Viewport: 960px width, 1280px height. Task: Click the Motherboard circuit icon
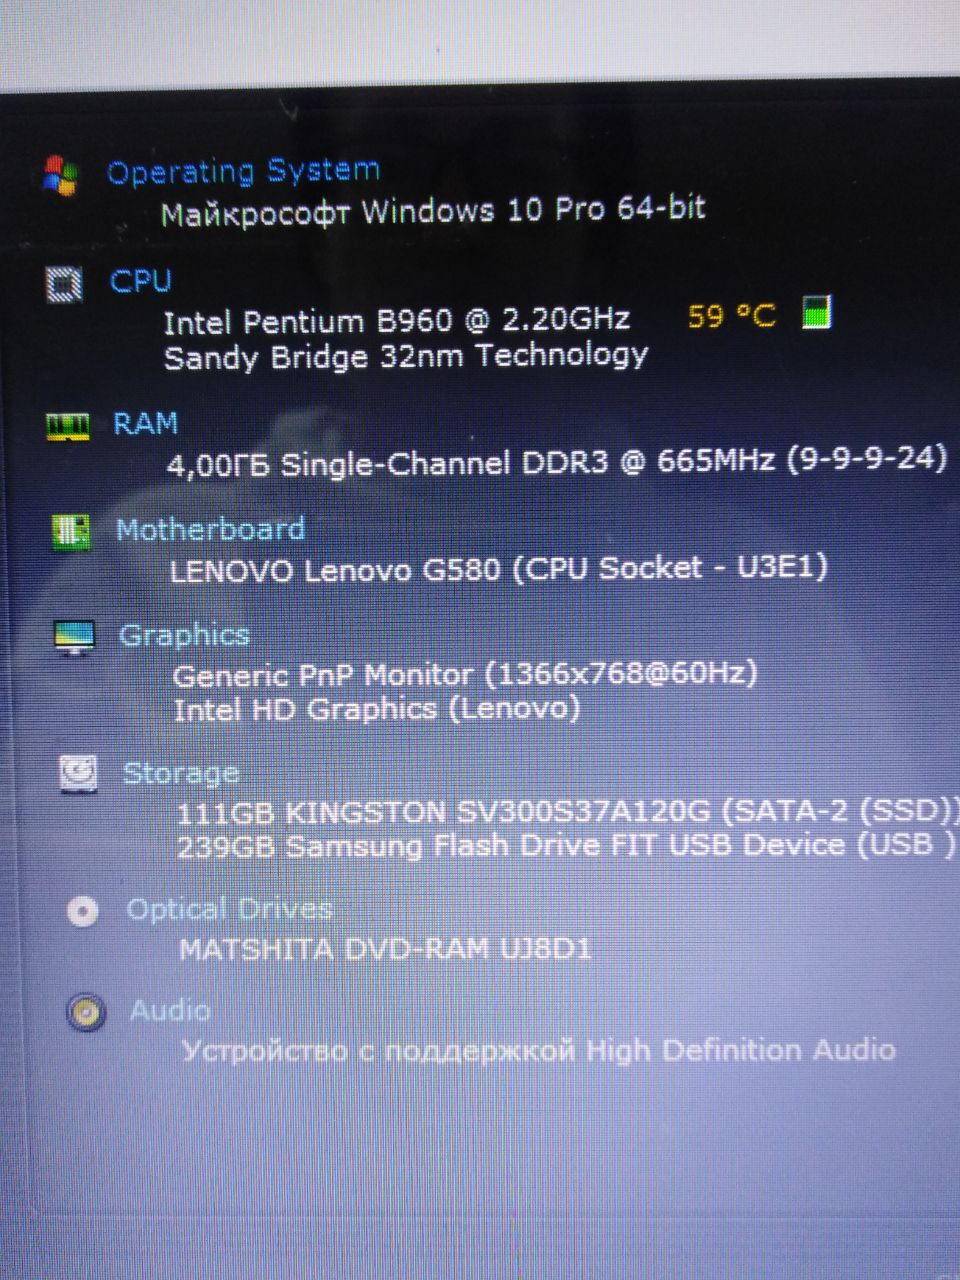[71, 532]
